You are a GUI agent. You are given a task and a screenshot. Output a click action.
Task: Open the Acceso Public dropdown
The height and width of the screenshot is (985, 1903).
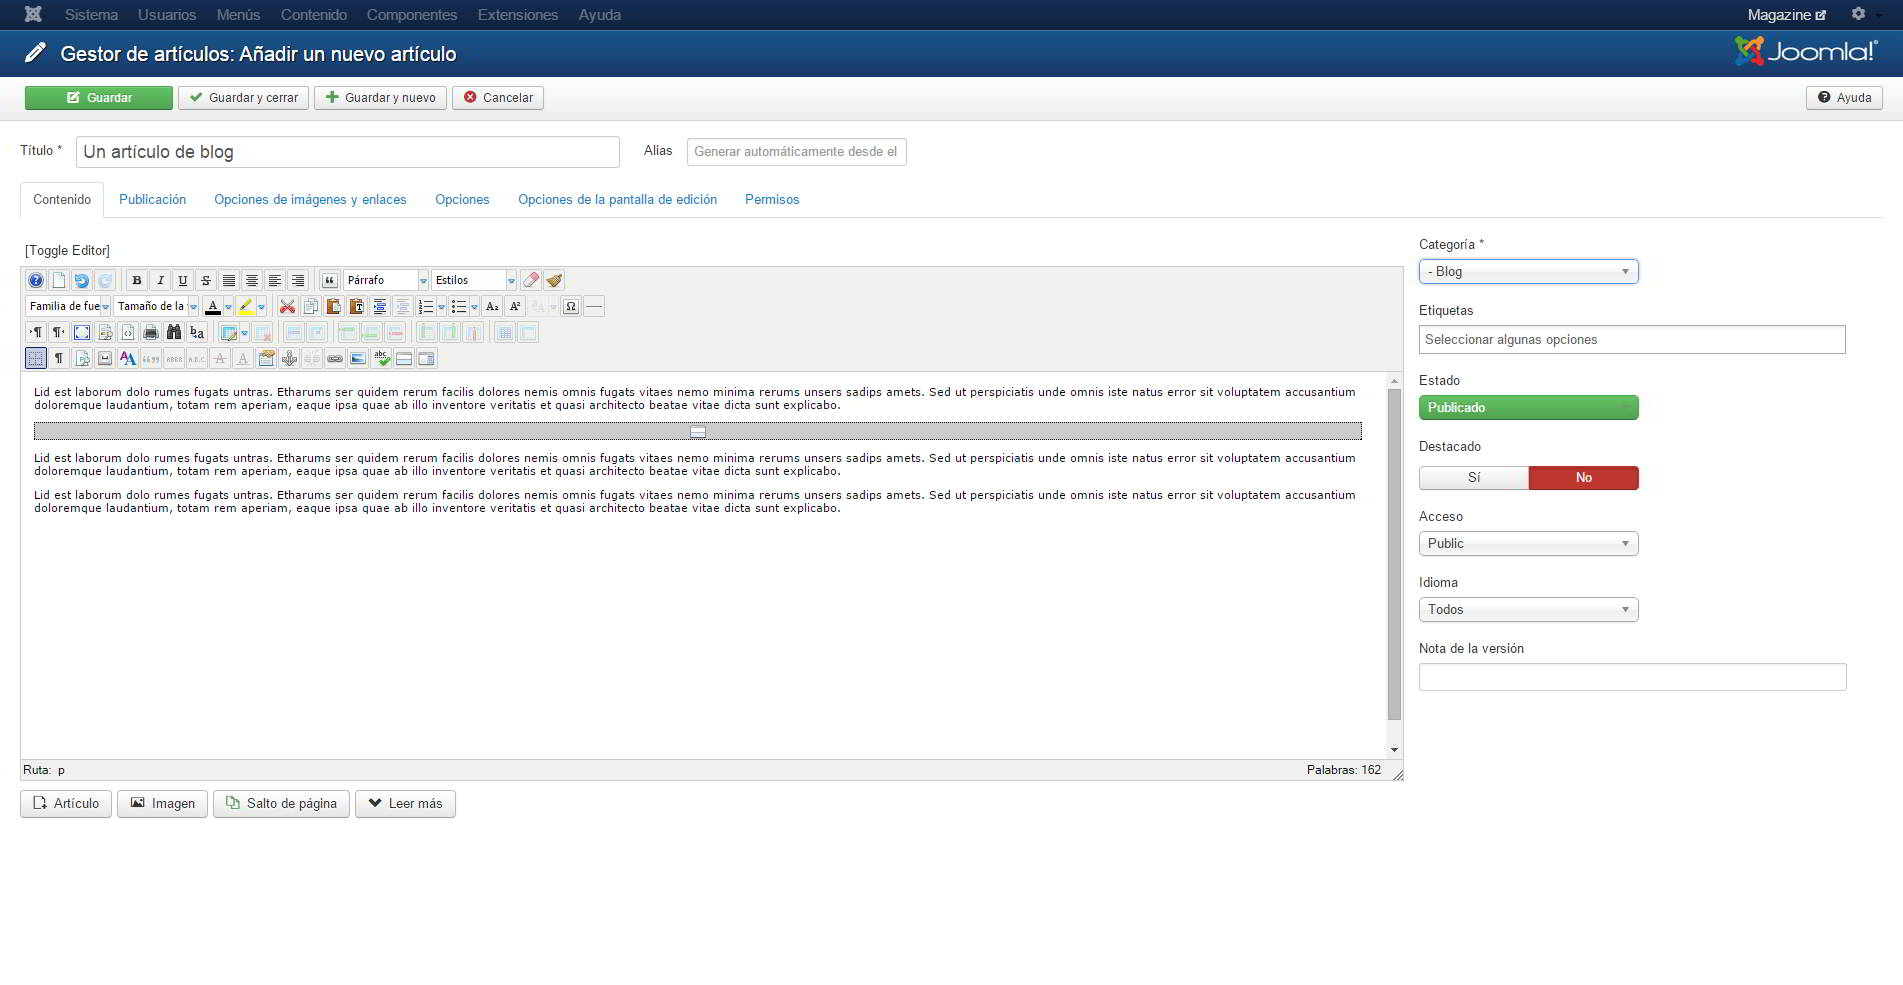pos(1528,544)
